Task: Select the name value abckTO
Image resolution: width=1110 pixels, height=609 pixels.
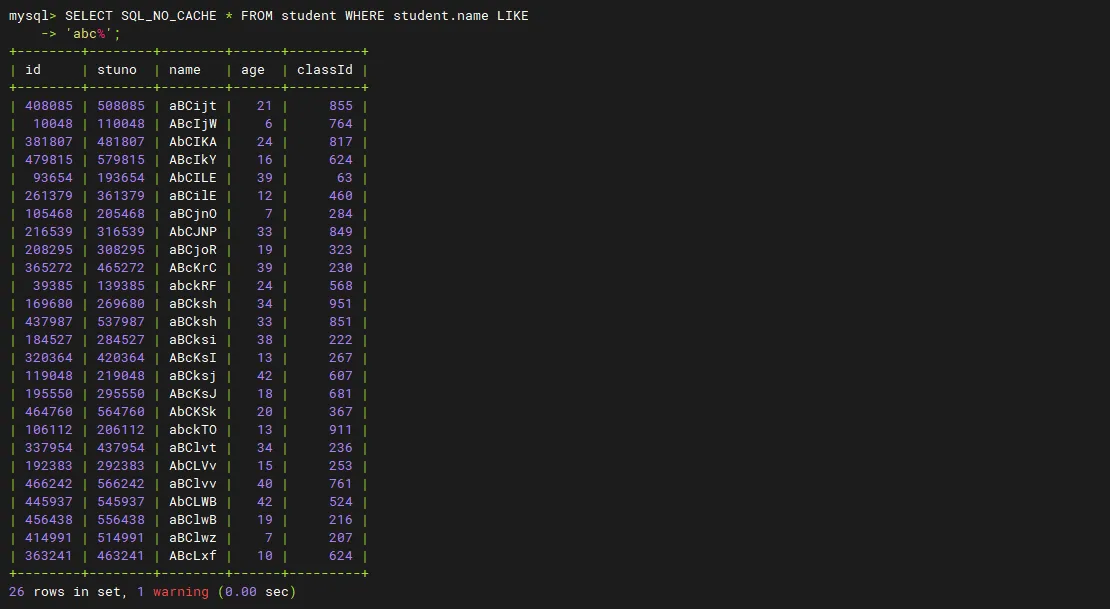Action: pos(192,430)
